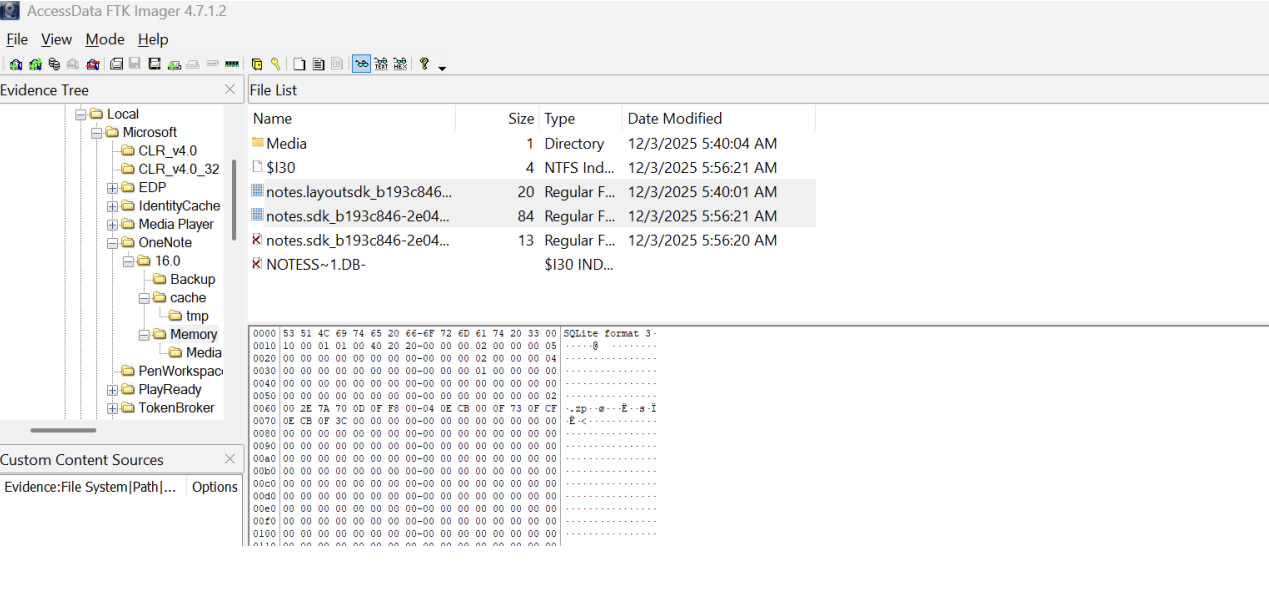Expand the EDP tree node
Image resolution: width=1269 pixels, height=592 pixels.
(114, 187)
